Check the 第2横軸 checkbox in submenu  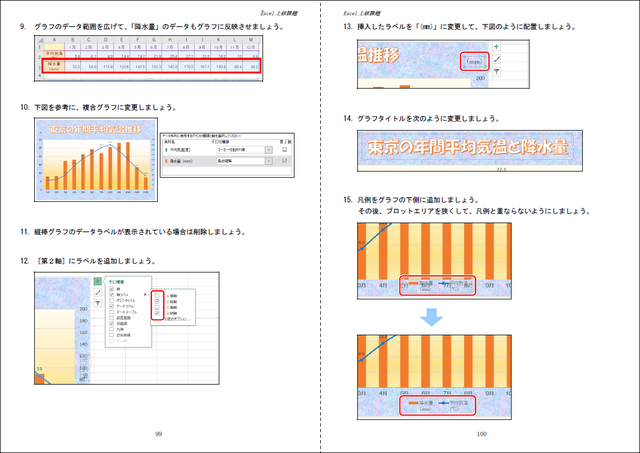157,307
